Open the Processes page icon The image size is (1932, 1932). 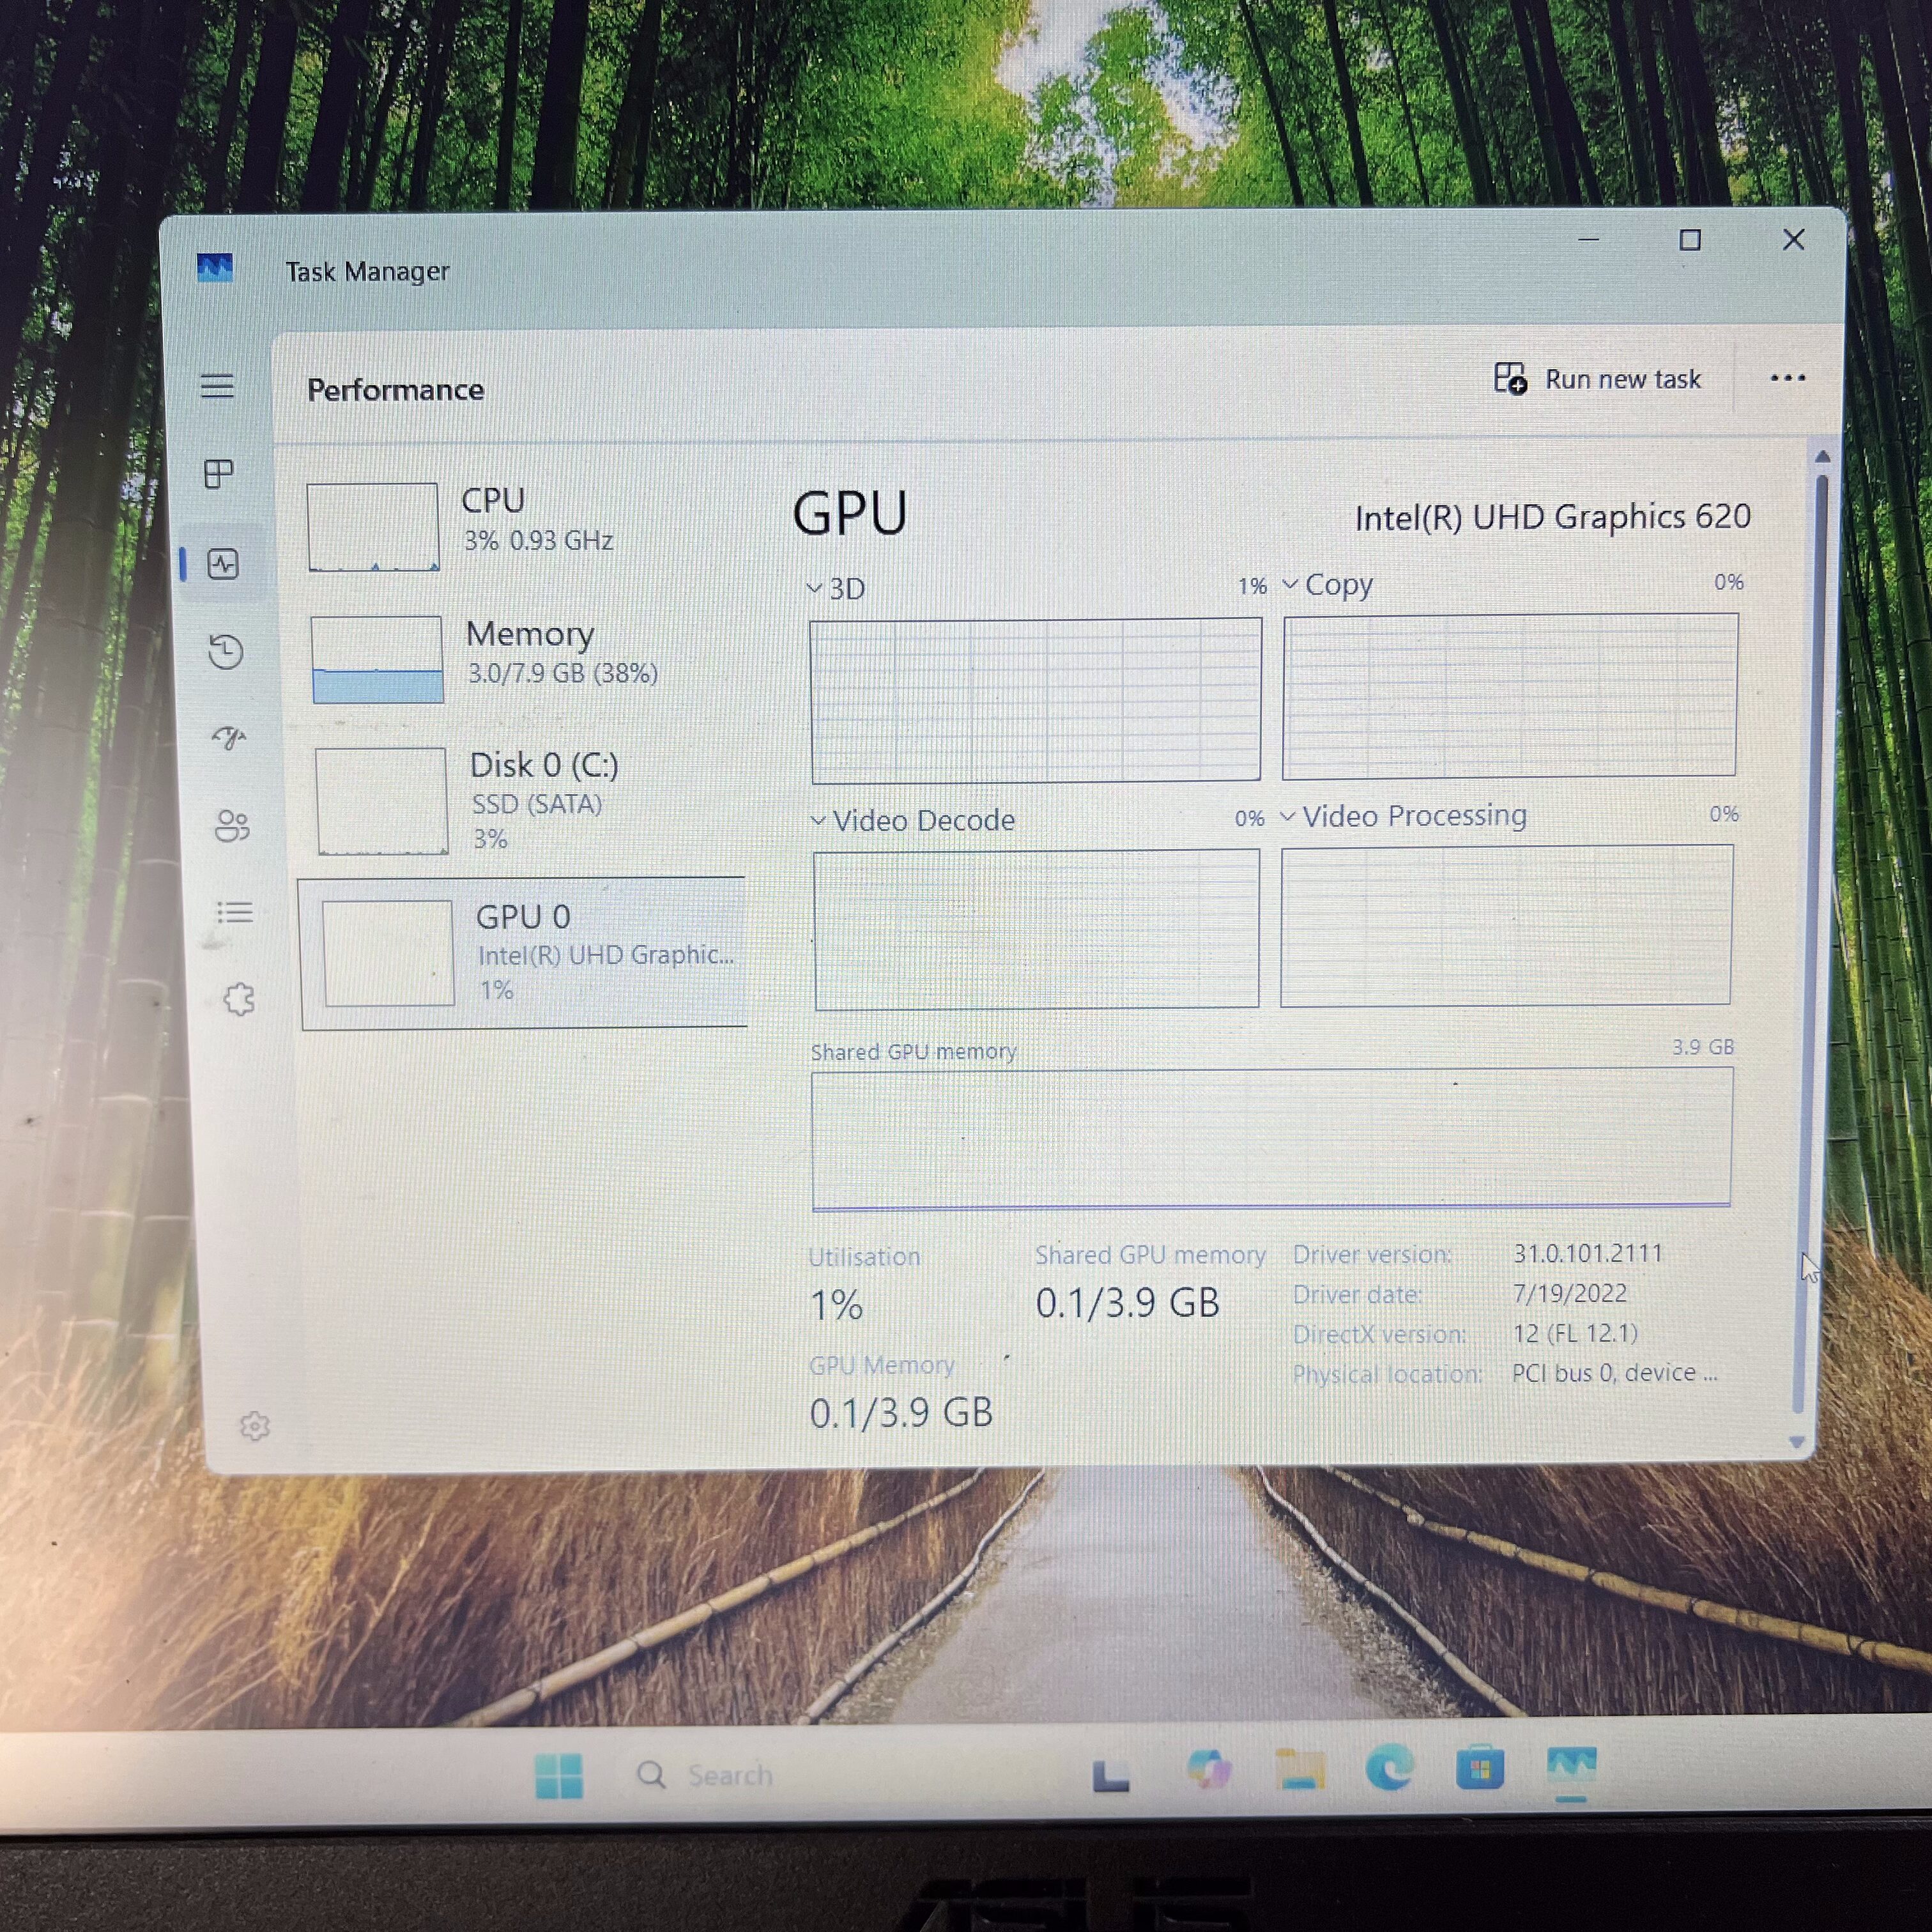pos(219,473)
